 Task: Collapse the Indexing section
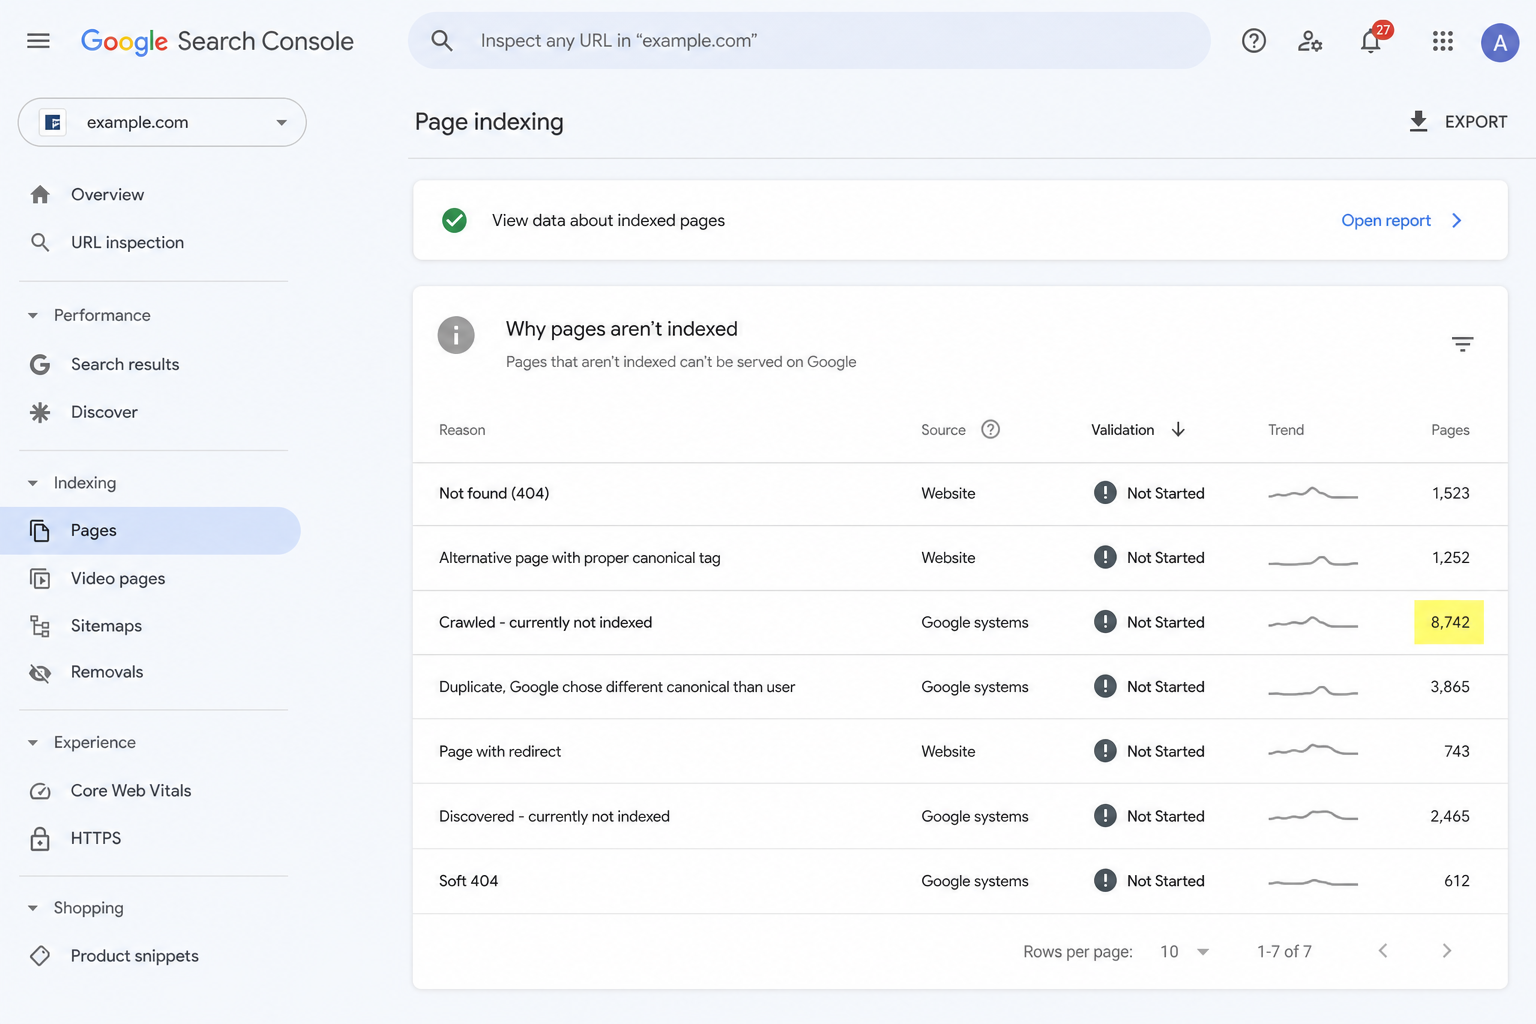click(33, 483)
